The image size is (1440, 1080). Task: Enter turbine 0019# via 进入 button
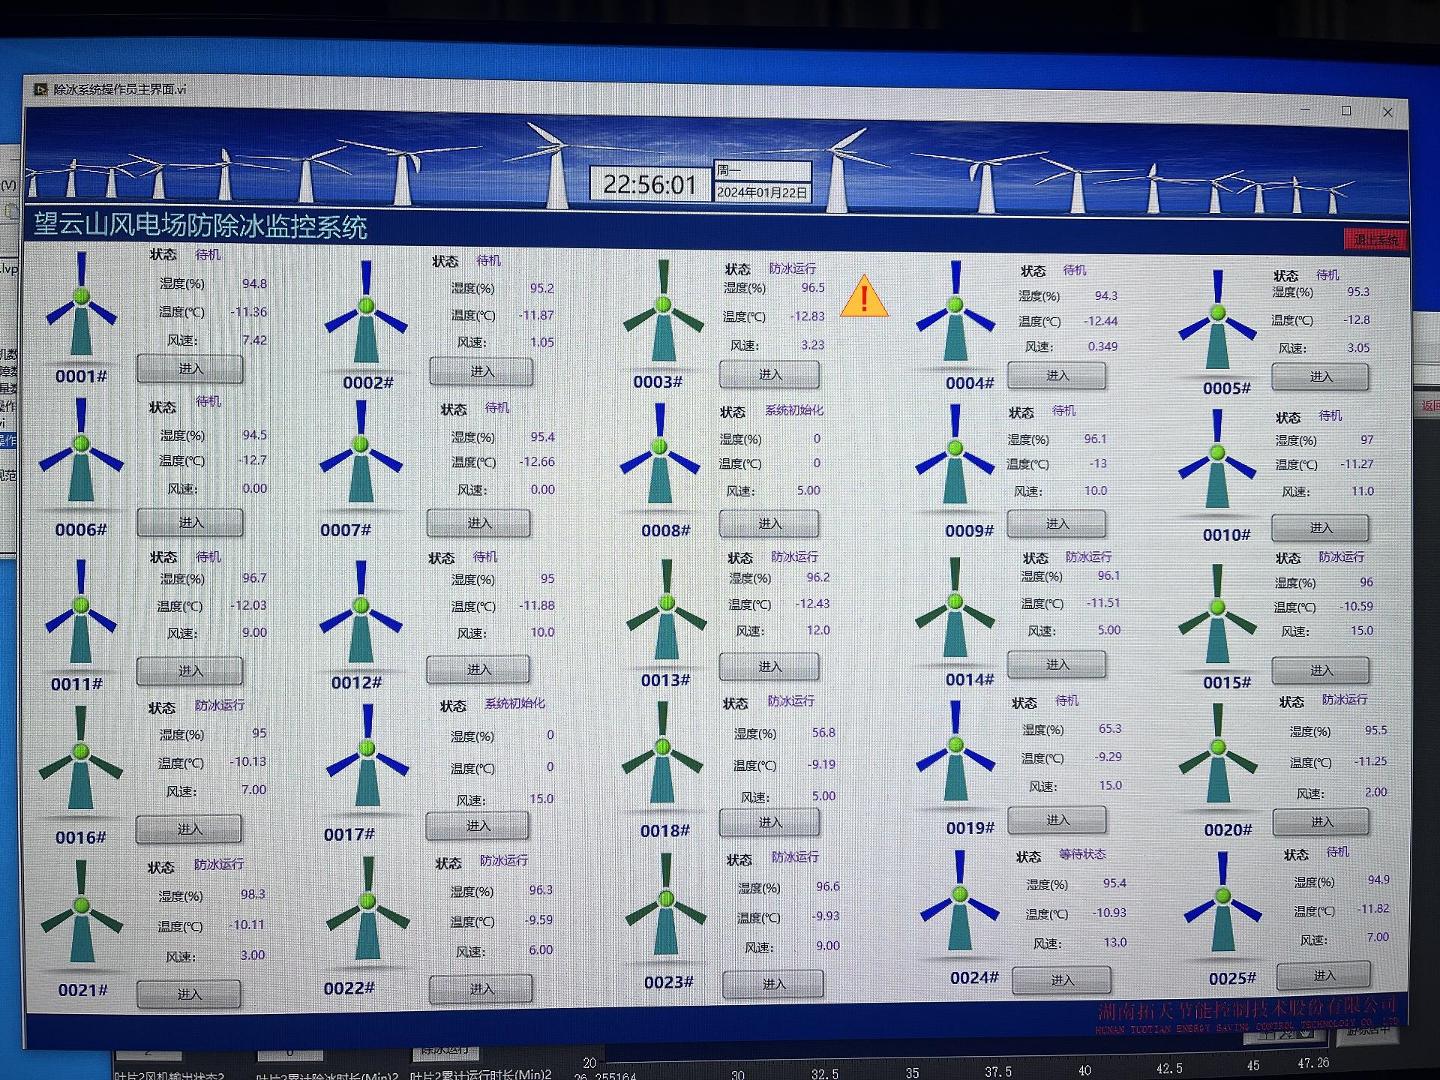[x=1057, y=820]
